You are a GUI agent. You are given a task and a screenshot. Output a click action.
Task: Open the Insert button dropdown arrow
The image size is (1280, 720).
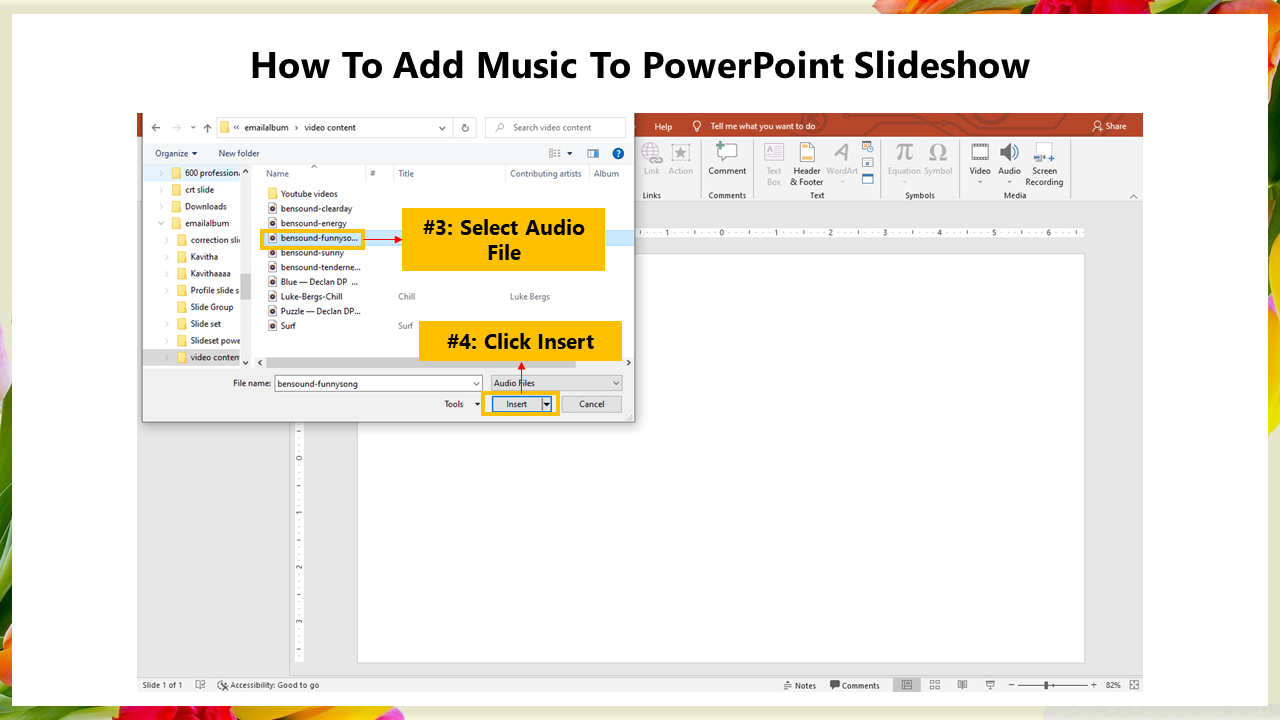[547, 404]
